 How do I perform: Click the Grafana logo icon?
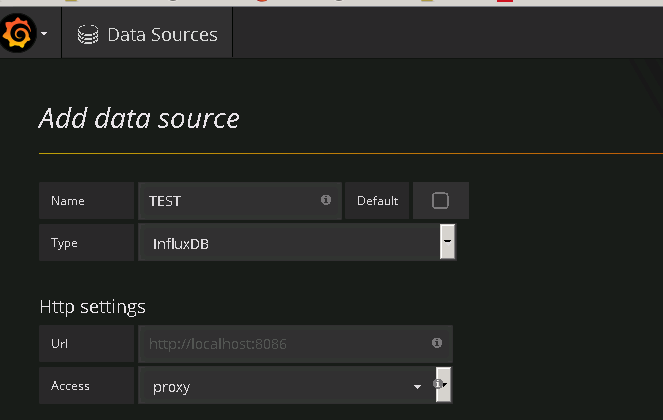click(17, 34)
